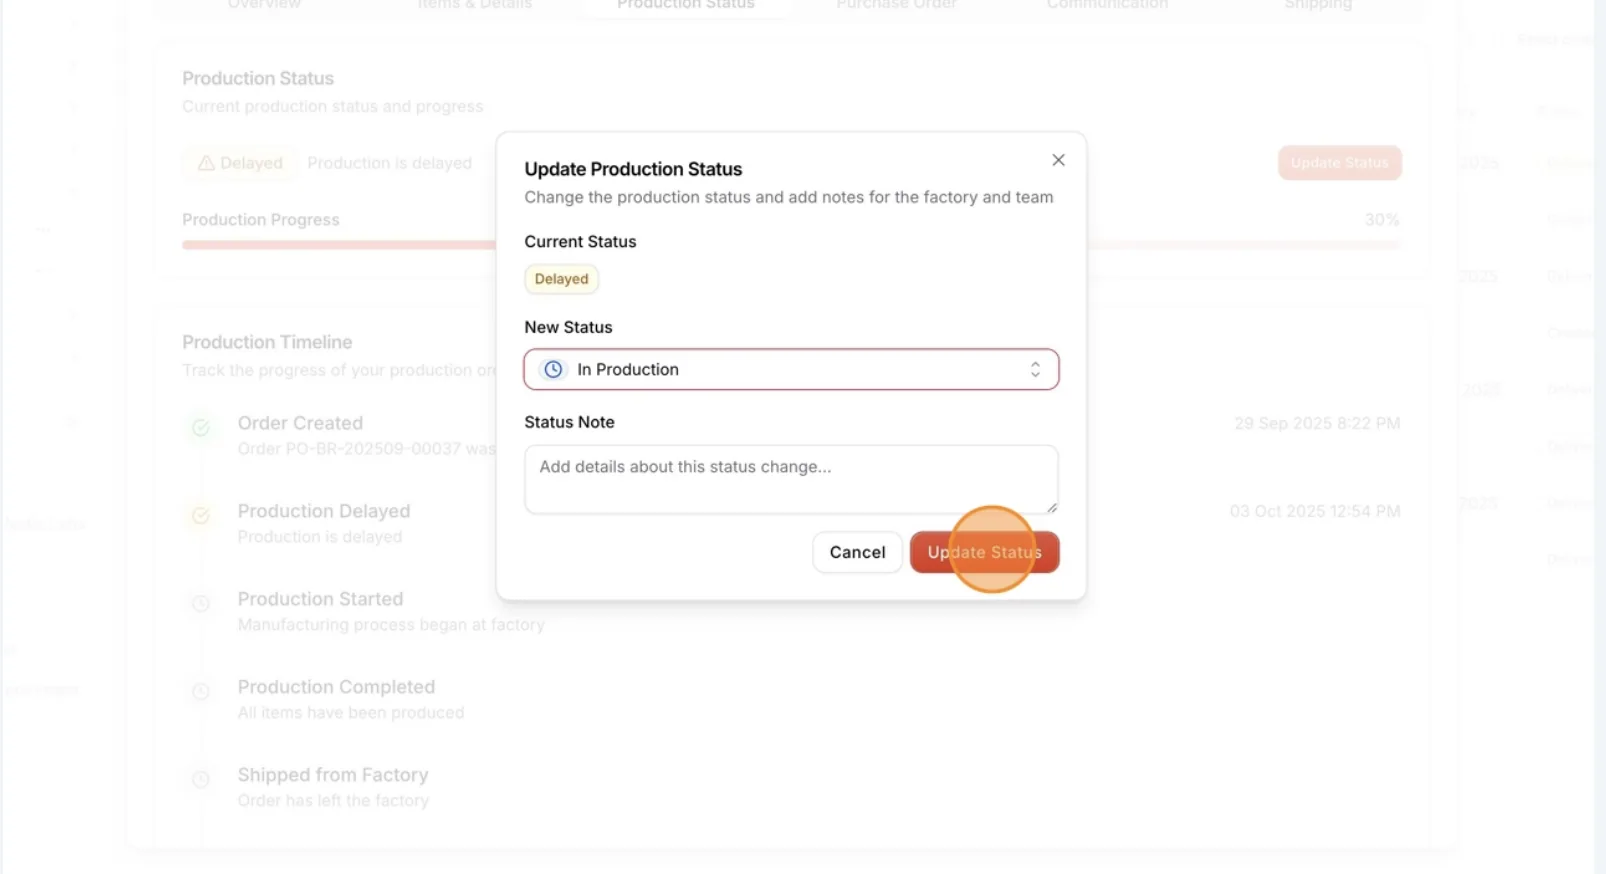Click the Delayed badge under Current Status

point(561,279)
